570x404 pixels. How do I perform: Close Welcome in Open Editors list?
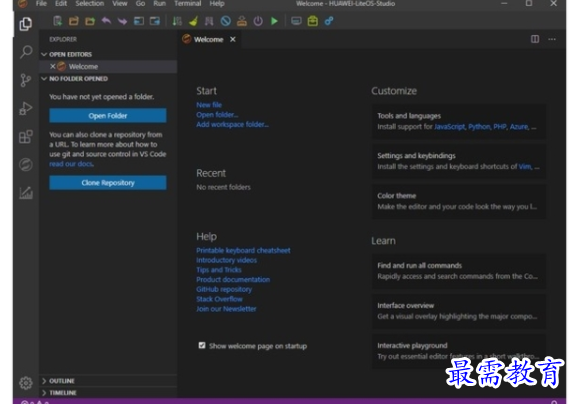pyautogui.click(x=53, y=66)
